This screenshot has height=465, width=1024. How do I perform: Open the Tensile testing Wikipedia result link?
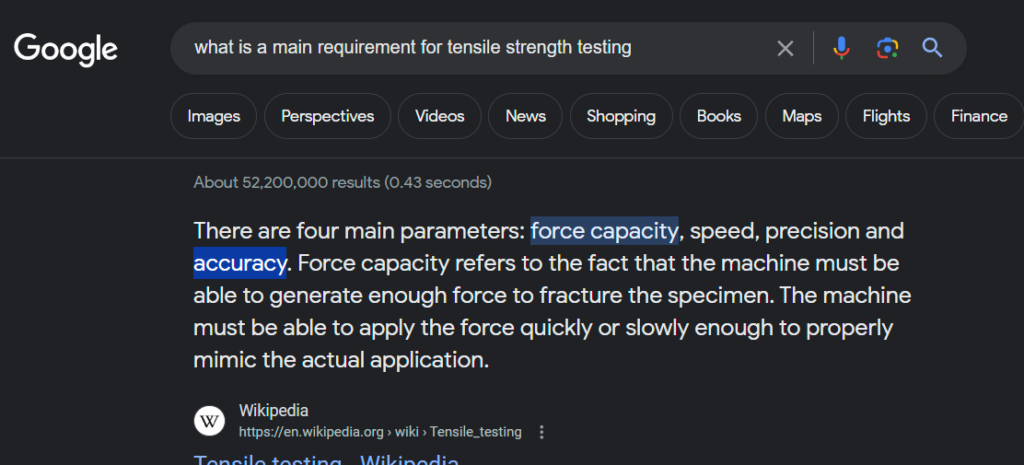[x=326, y=461]
